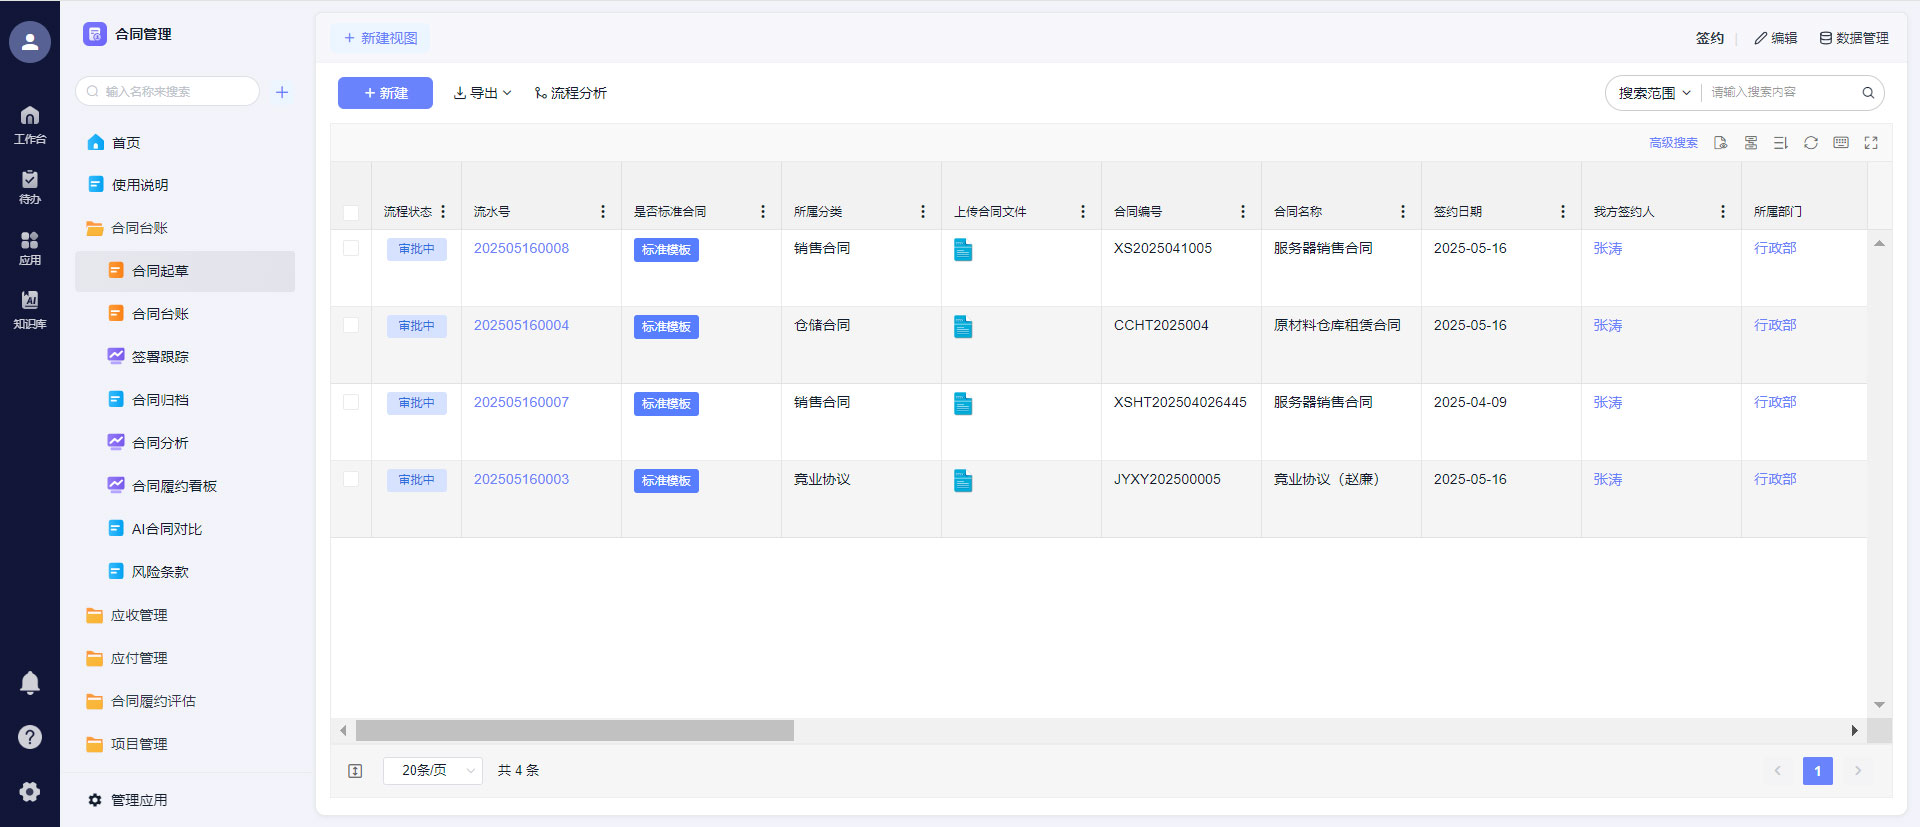Open serial number link 202505160004
This screenshot has width=1920, height=827.
coord(521,325)
